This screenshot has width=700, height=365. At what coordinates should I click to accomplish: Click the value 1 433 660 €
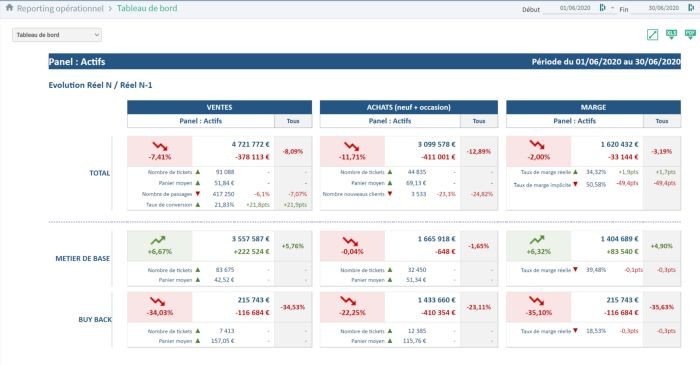[x=437, y=300]
